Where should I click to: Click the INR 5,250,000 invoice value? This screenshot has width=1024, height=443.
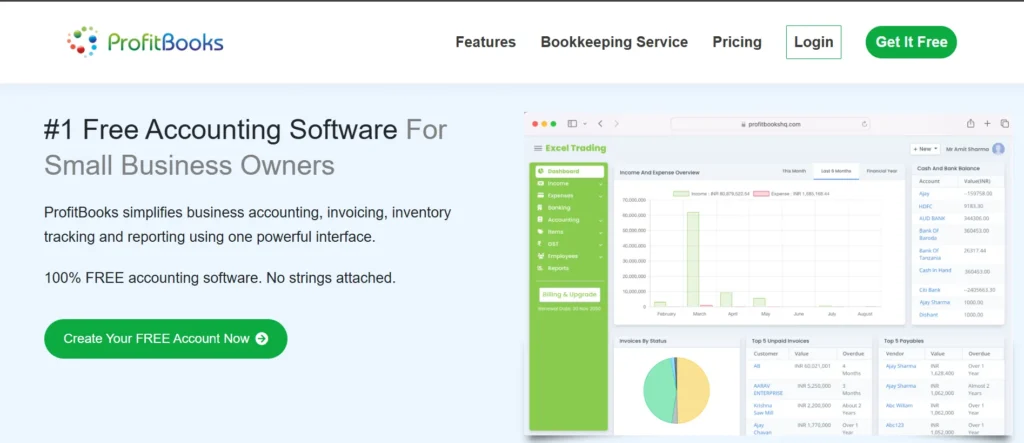coord(813,386)
